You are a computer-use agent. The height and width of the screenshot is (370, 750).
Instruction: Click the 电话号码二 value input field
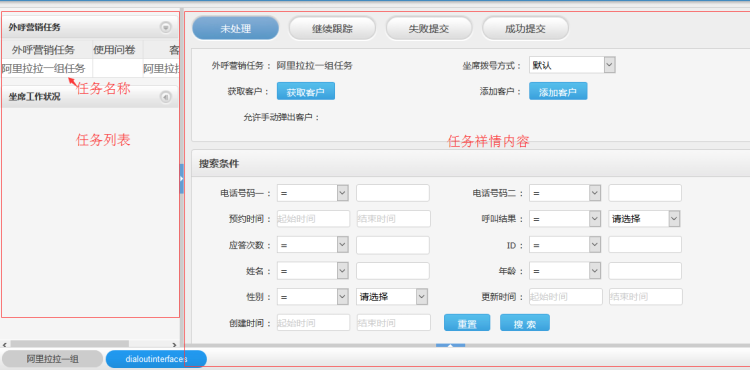[x=645, y=193]
